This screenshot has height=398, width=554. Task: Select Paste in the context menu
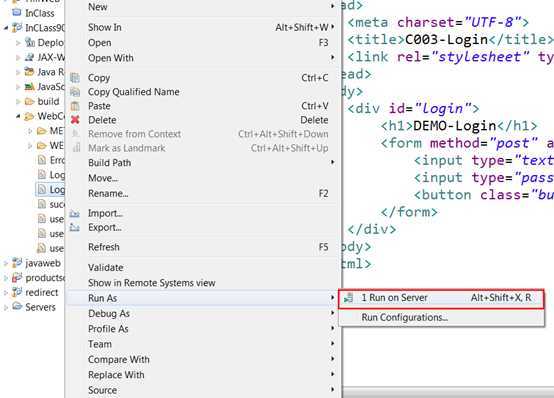(203, 106)
